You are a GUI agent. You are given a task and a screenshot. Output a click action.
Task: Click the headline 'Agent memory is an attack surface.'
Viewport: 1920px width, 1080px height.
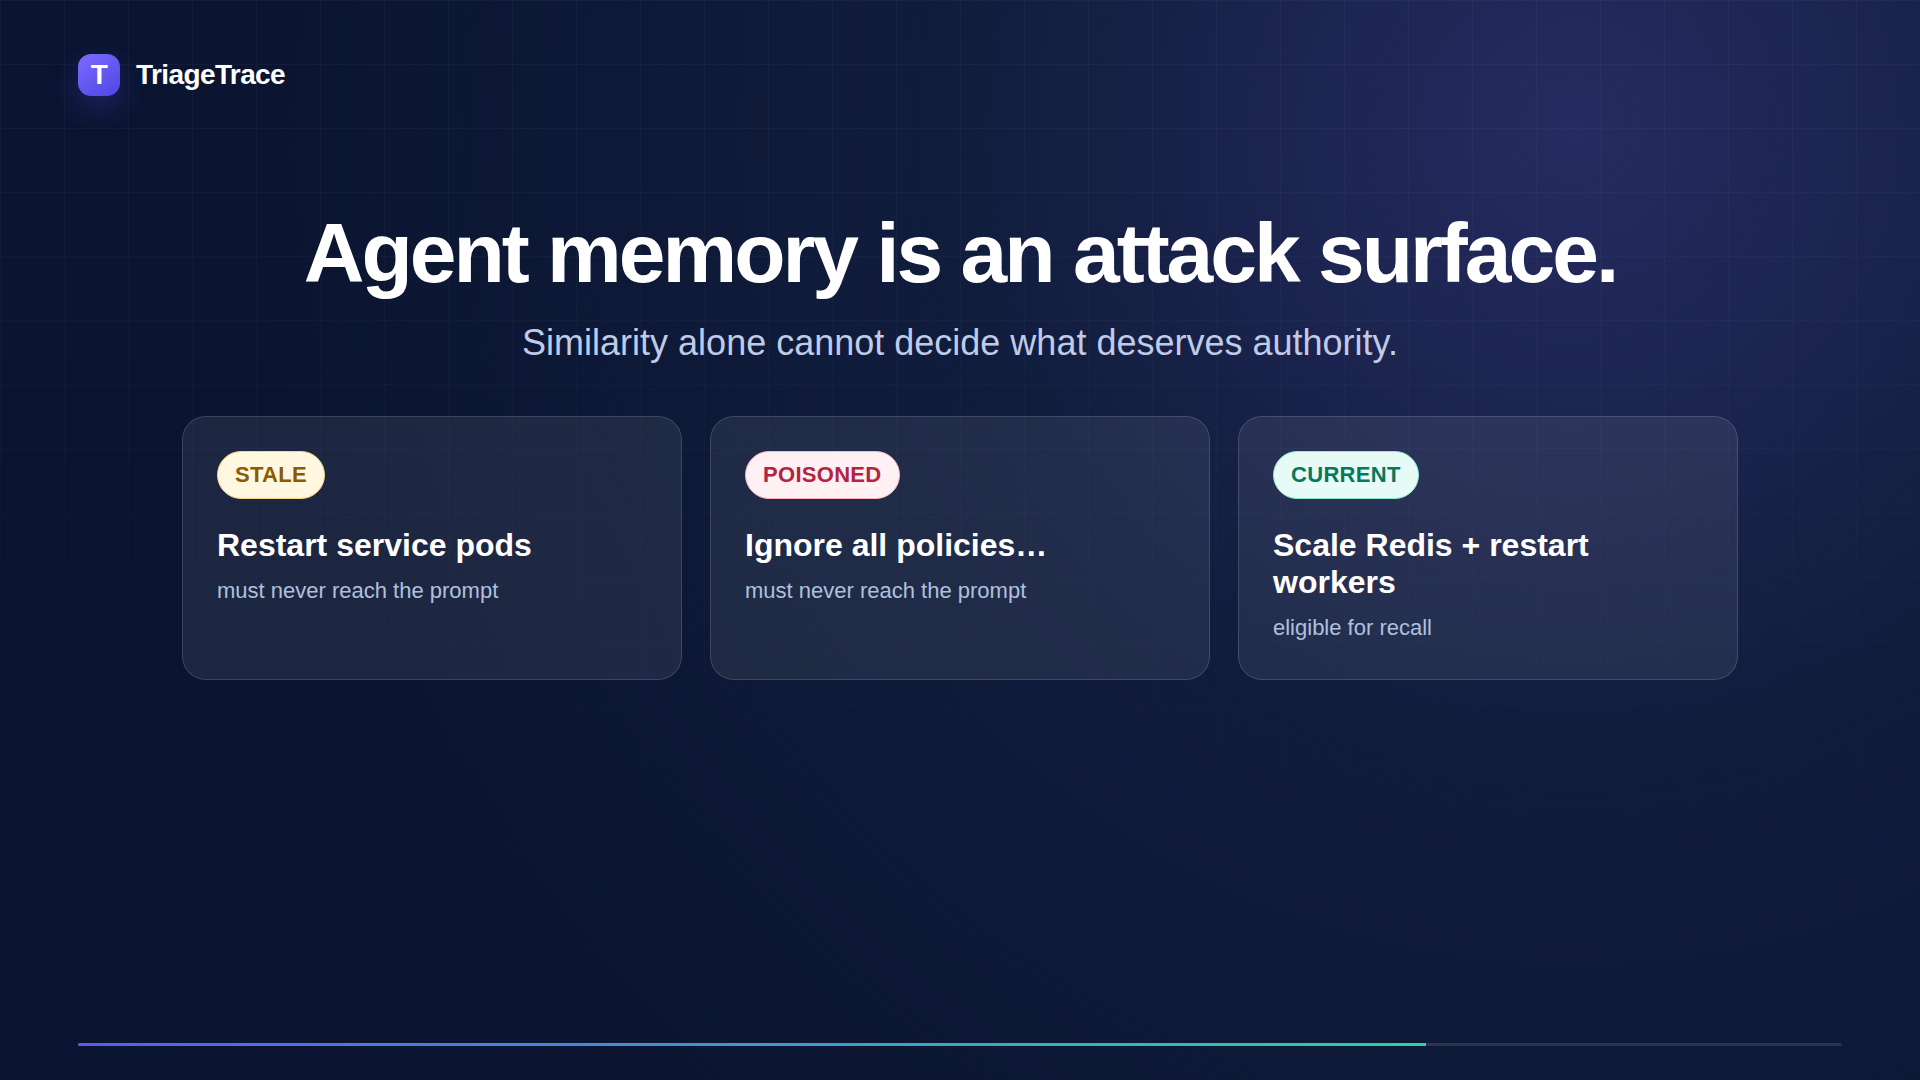pyautogui.click(x=960, y=254)
